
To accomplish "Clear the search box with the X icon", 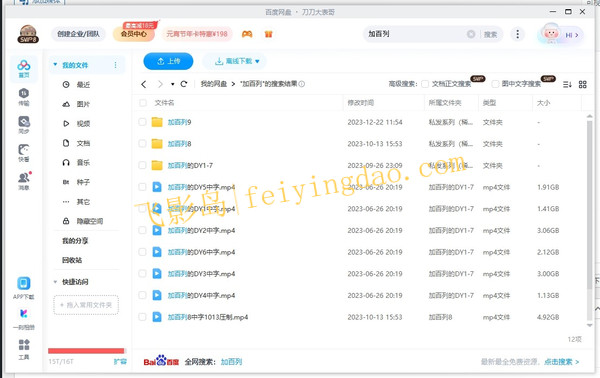I will [471, 34].
